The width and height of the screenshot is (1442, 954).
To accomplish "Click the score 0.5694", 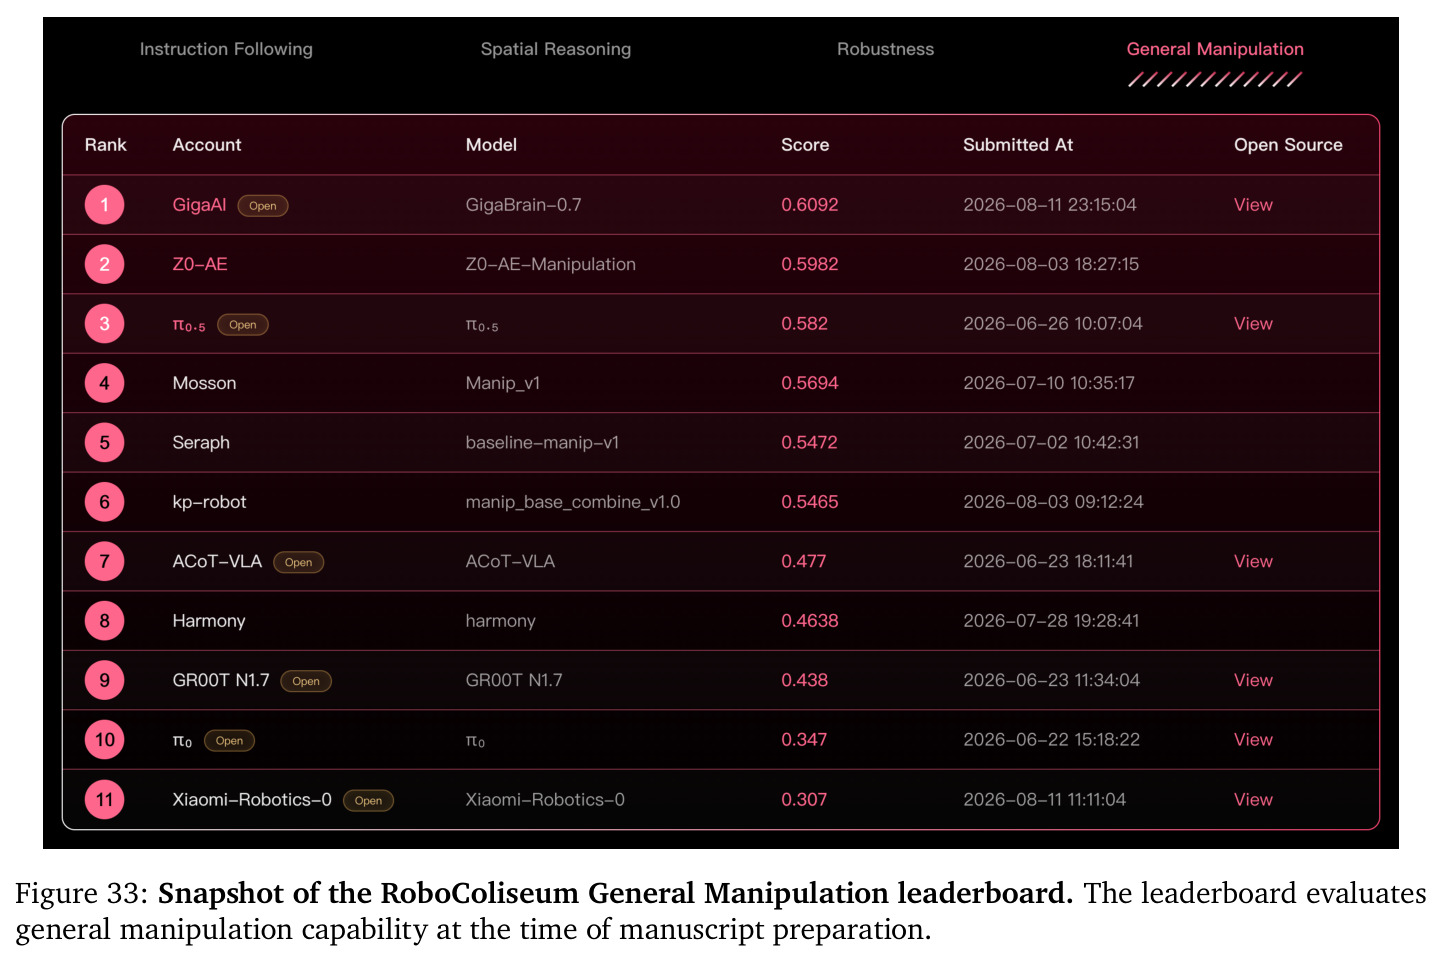I will tap(810, 383).
